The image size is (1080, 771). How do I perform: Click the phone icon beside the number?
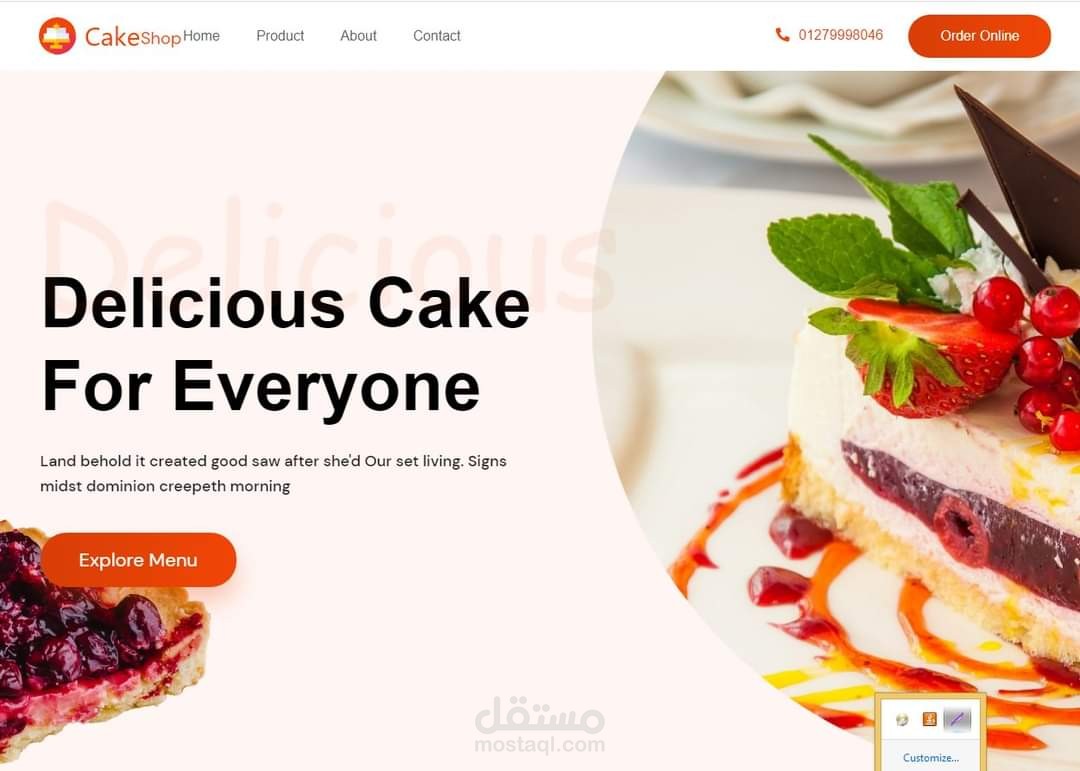point(782,34)
